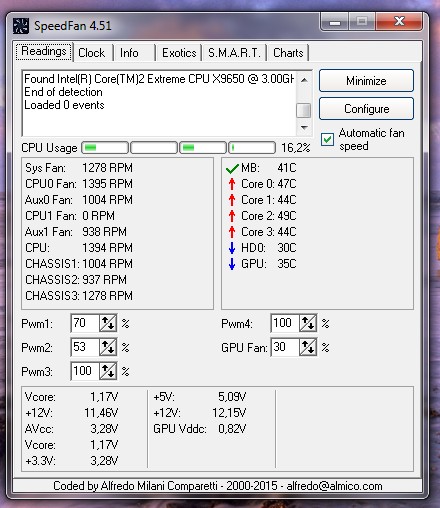Viewport: 440px width, 508px height.
Task: Adjust the GPU Fan speed spinner arrows
Action: coord(308,347)
